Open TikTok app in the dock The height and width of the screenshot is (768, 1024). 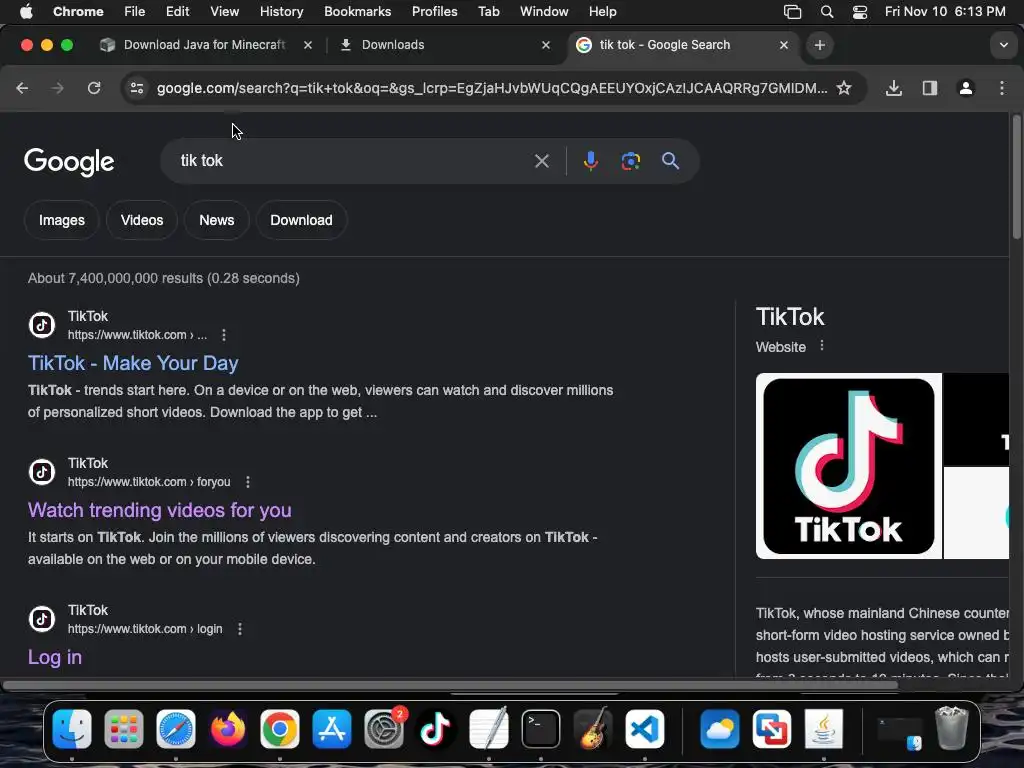coord(436,729)
